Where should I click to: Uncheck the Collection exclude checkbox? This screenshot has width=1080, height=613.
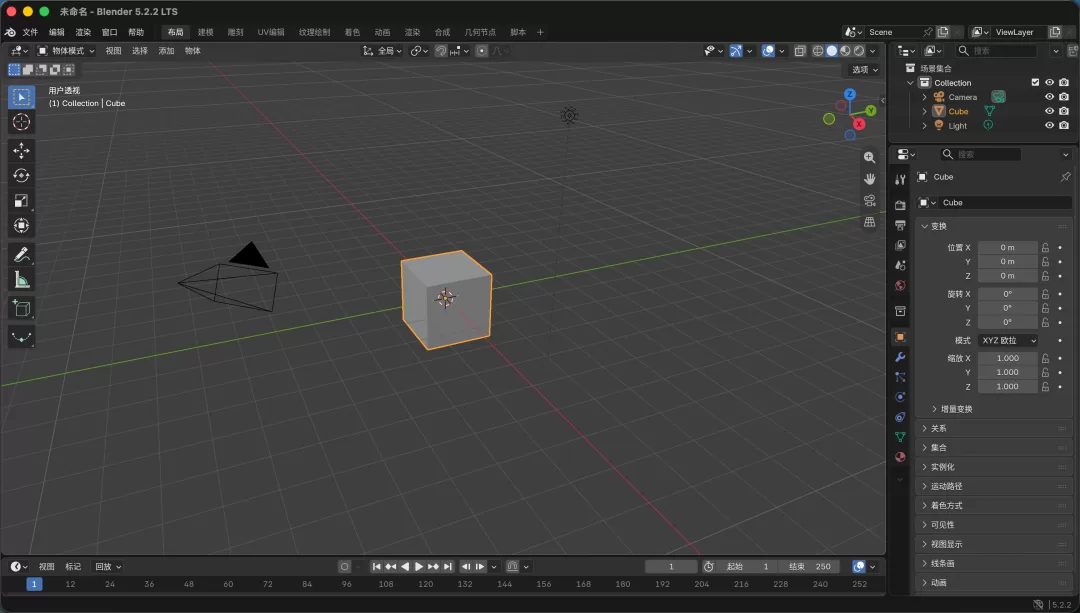(x=1035, y=83)
